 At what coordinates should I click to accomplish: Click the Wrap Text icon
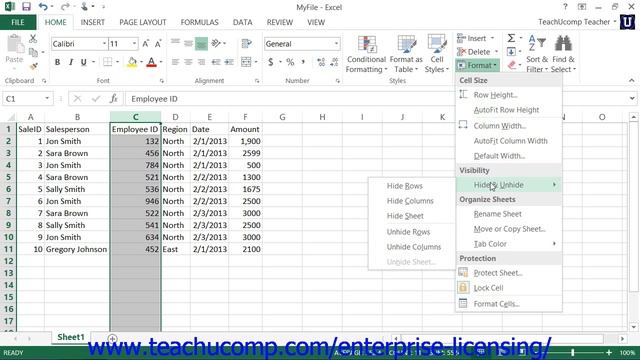tap(247, 43)
